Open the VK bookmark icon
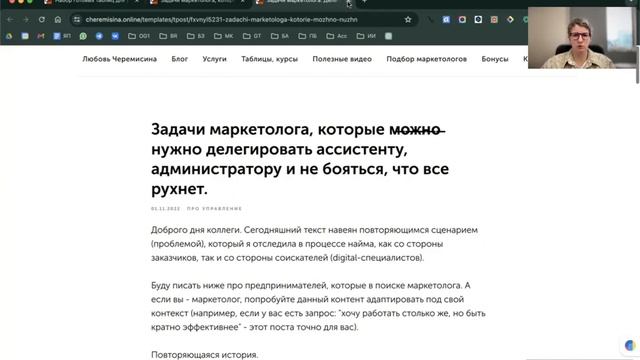The image size is (640, 360). point(115,36)
